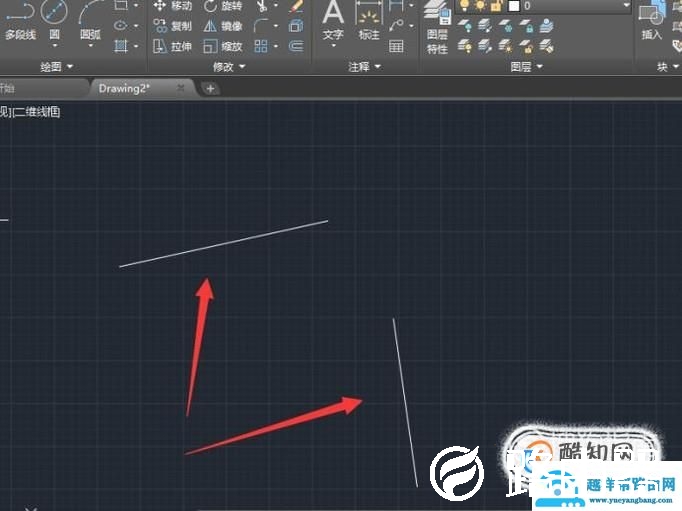
Task: Select the 多段线 (Polyline) tool
Action: (19, 20)
